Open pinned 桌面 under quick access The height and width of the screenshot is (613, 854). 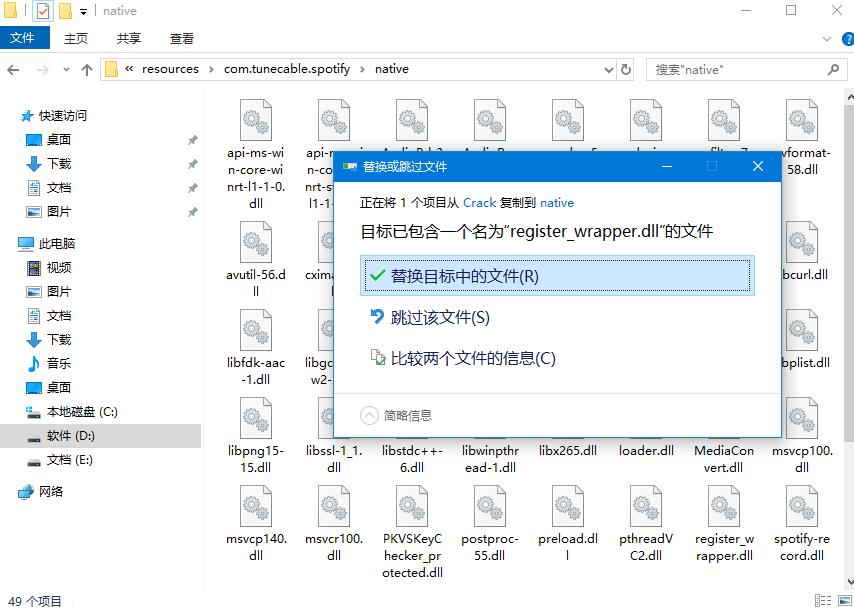pos(58,139)
